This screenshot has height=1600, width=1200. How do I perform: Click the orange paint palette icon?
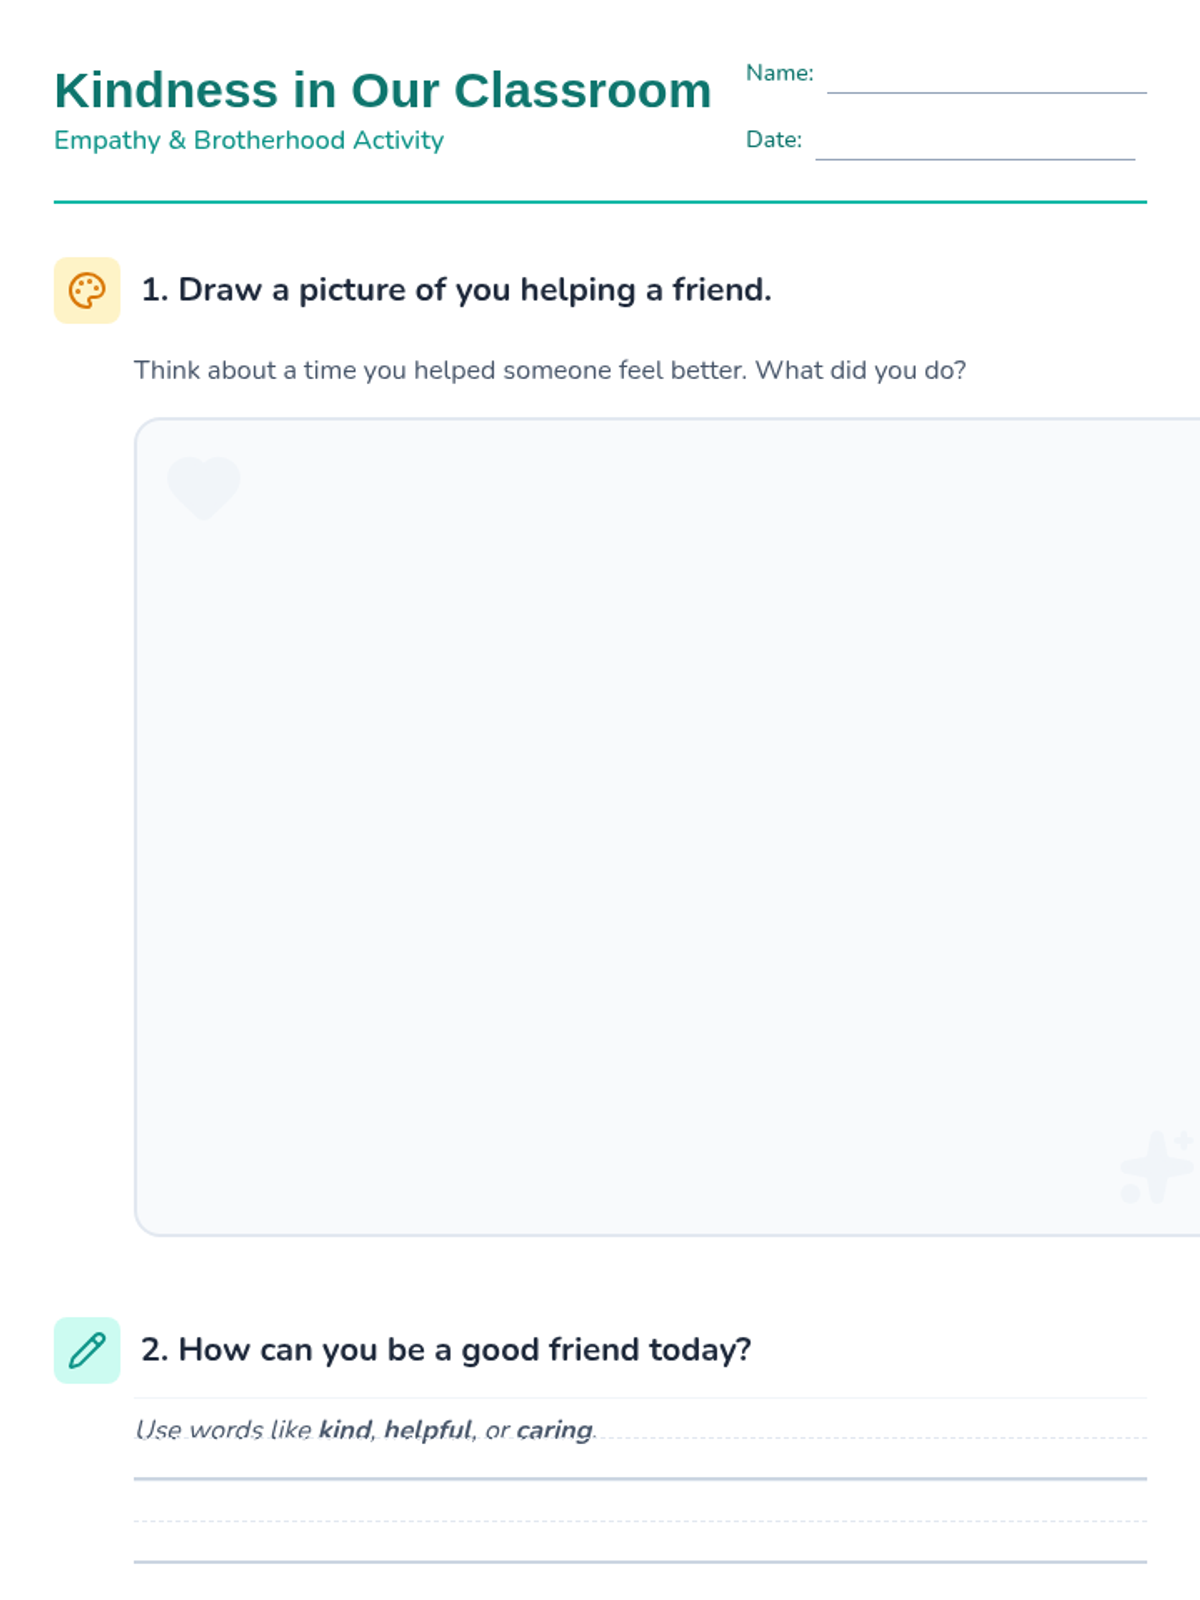[x=87, y=291]
